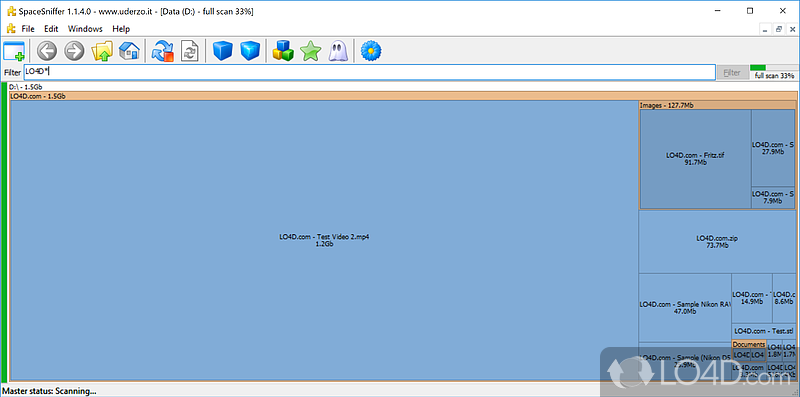Close the inner document window
The image size is (800, 397).
(792, 30)
